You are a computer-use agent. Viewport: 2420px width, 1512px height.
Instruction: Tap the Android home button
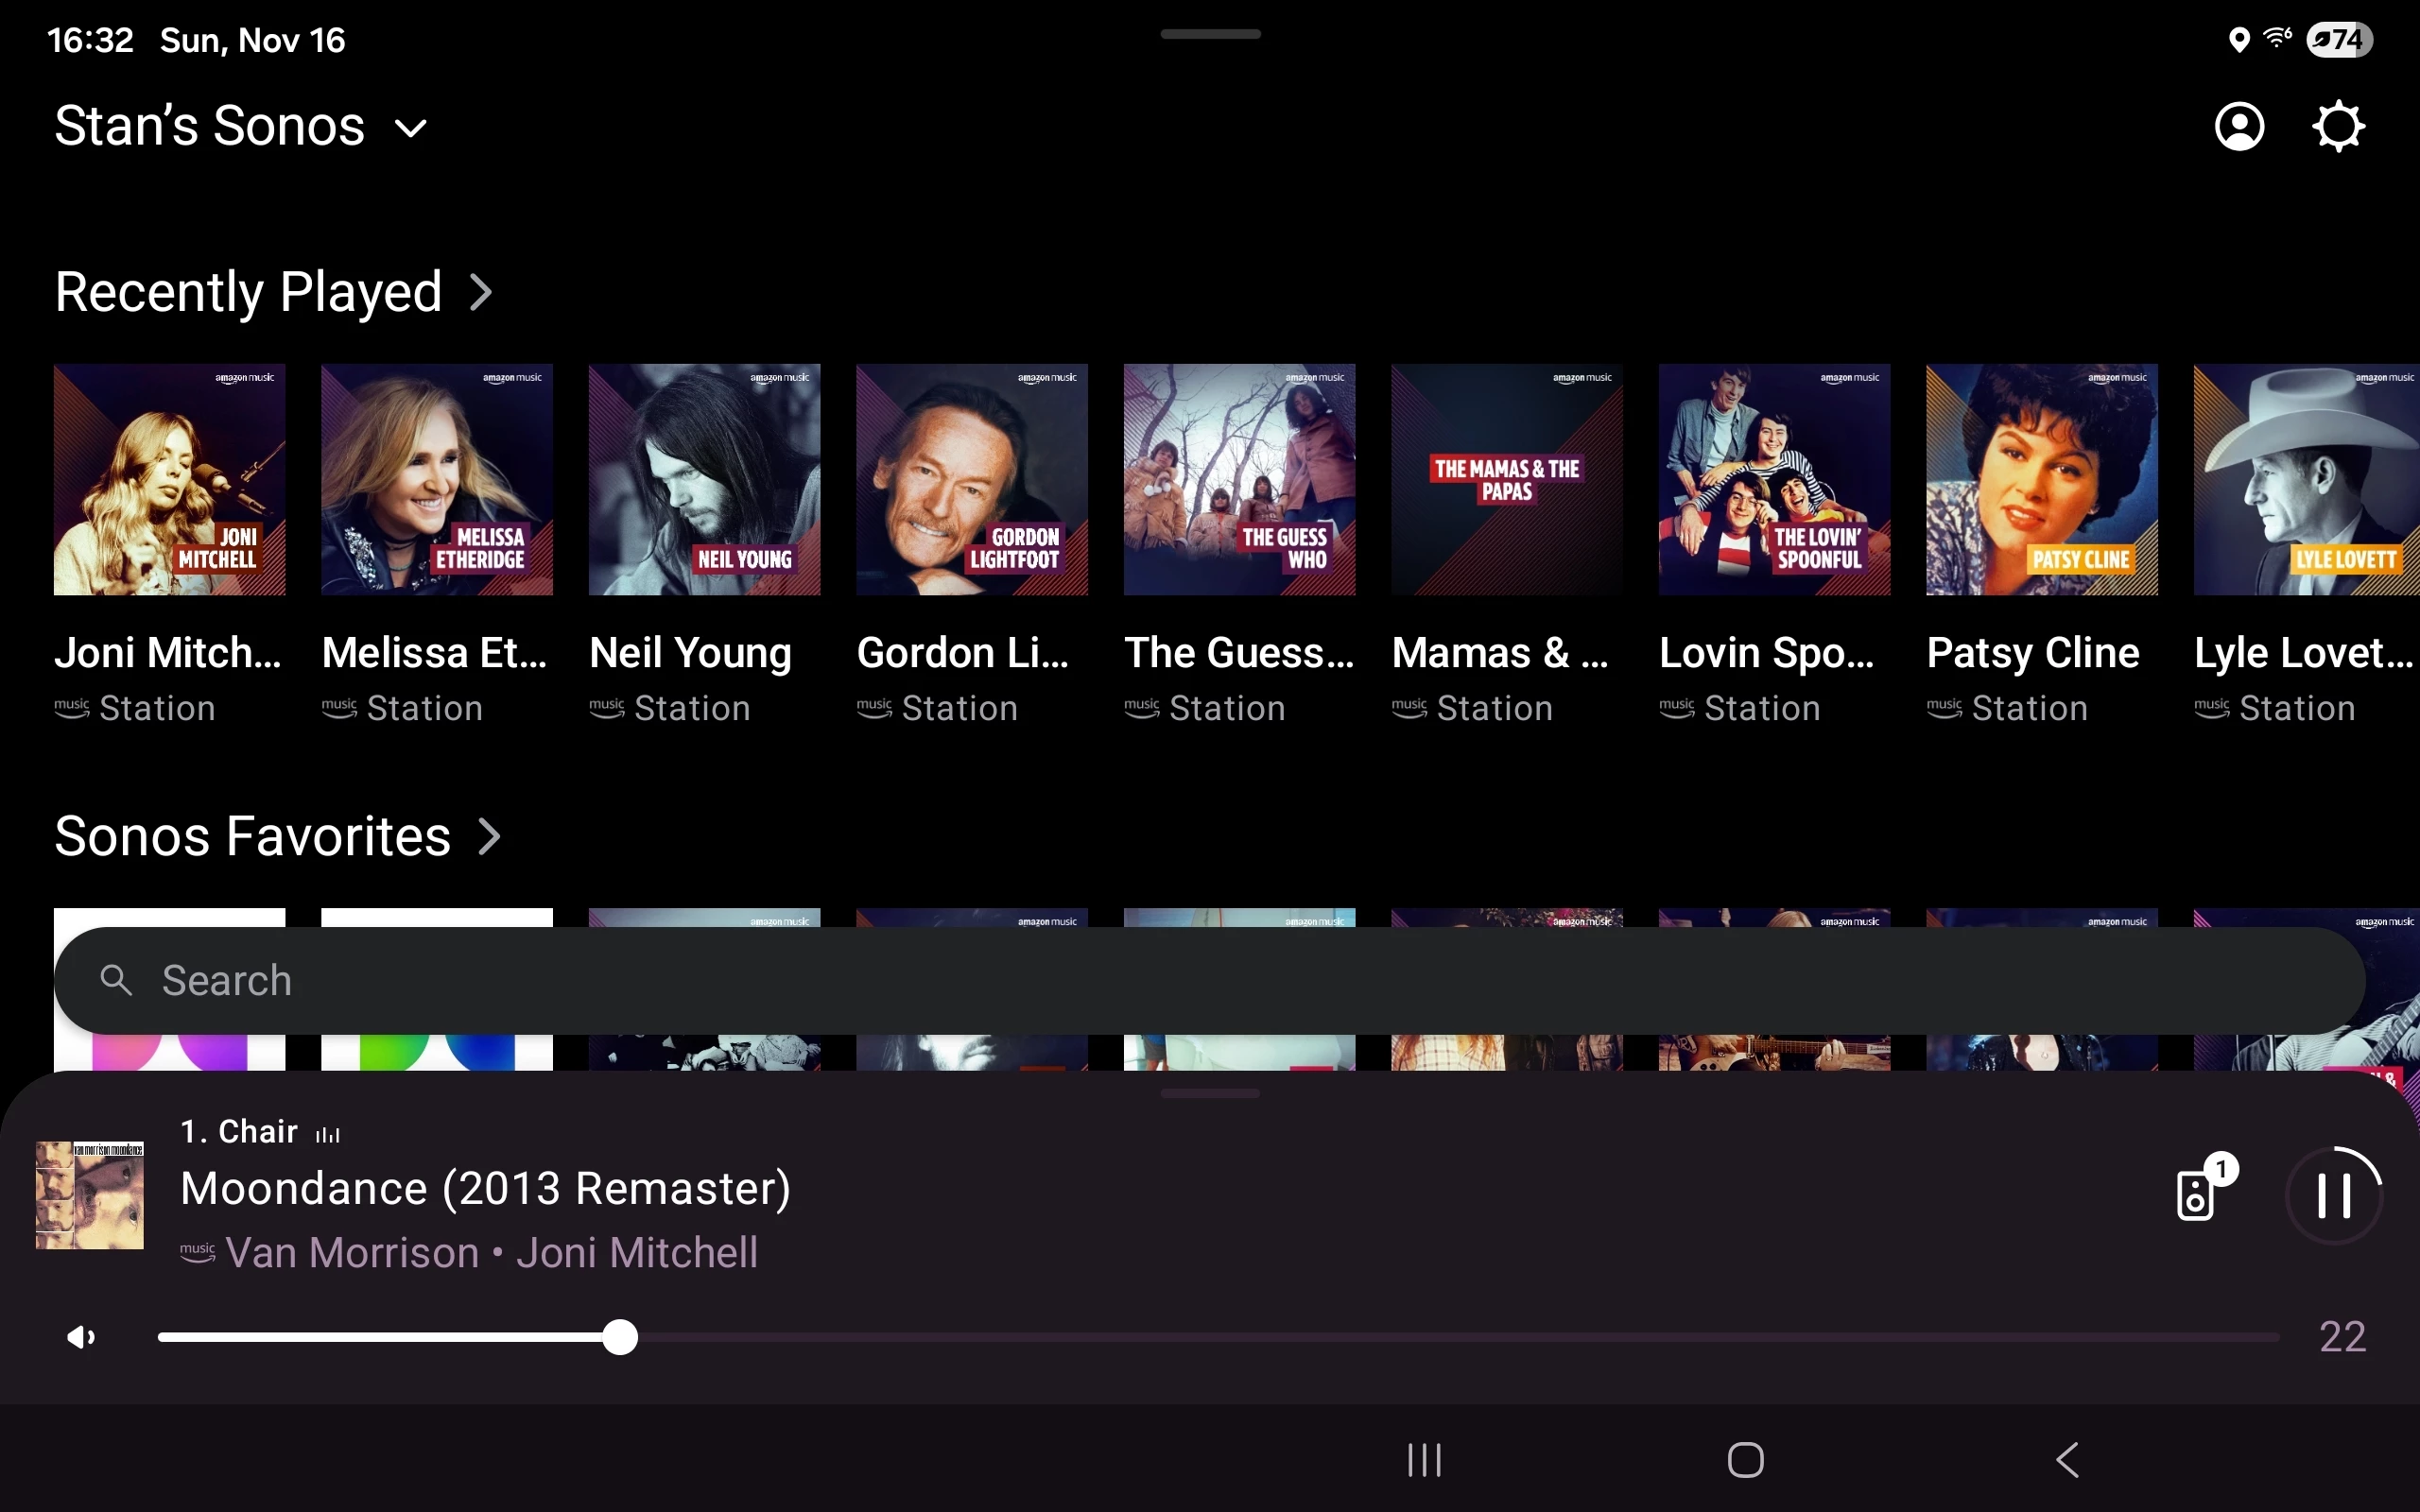pyautogui.click(x=1745, y=1460)
